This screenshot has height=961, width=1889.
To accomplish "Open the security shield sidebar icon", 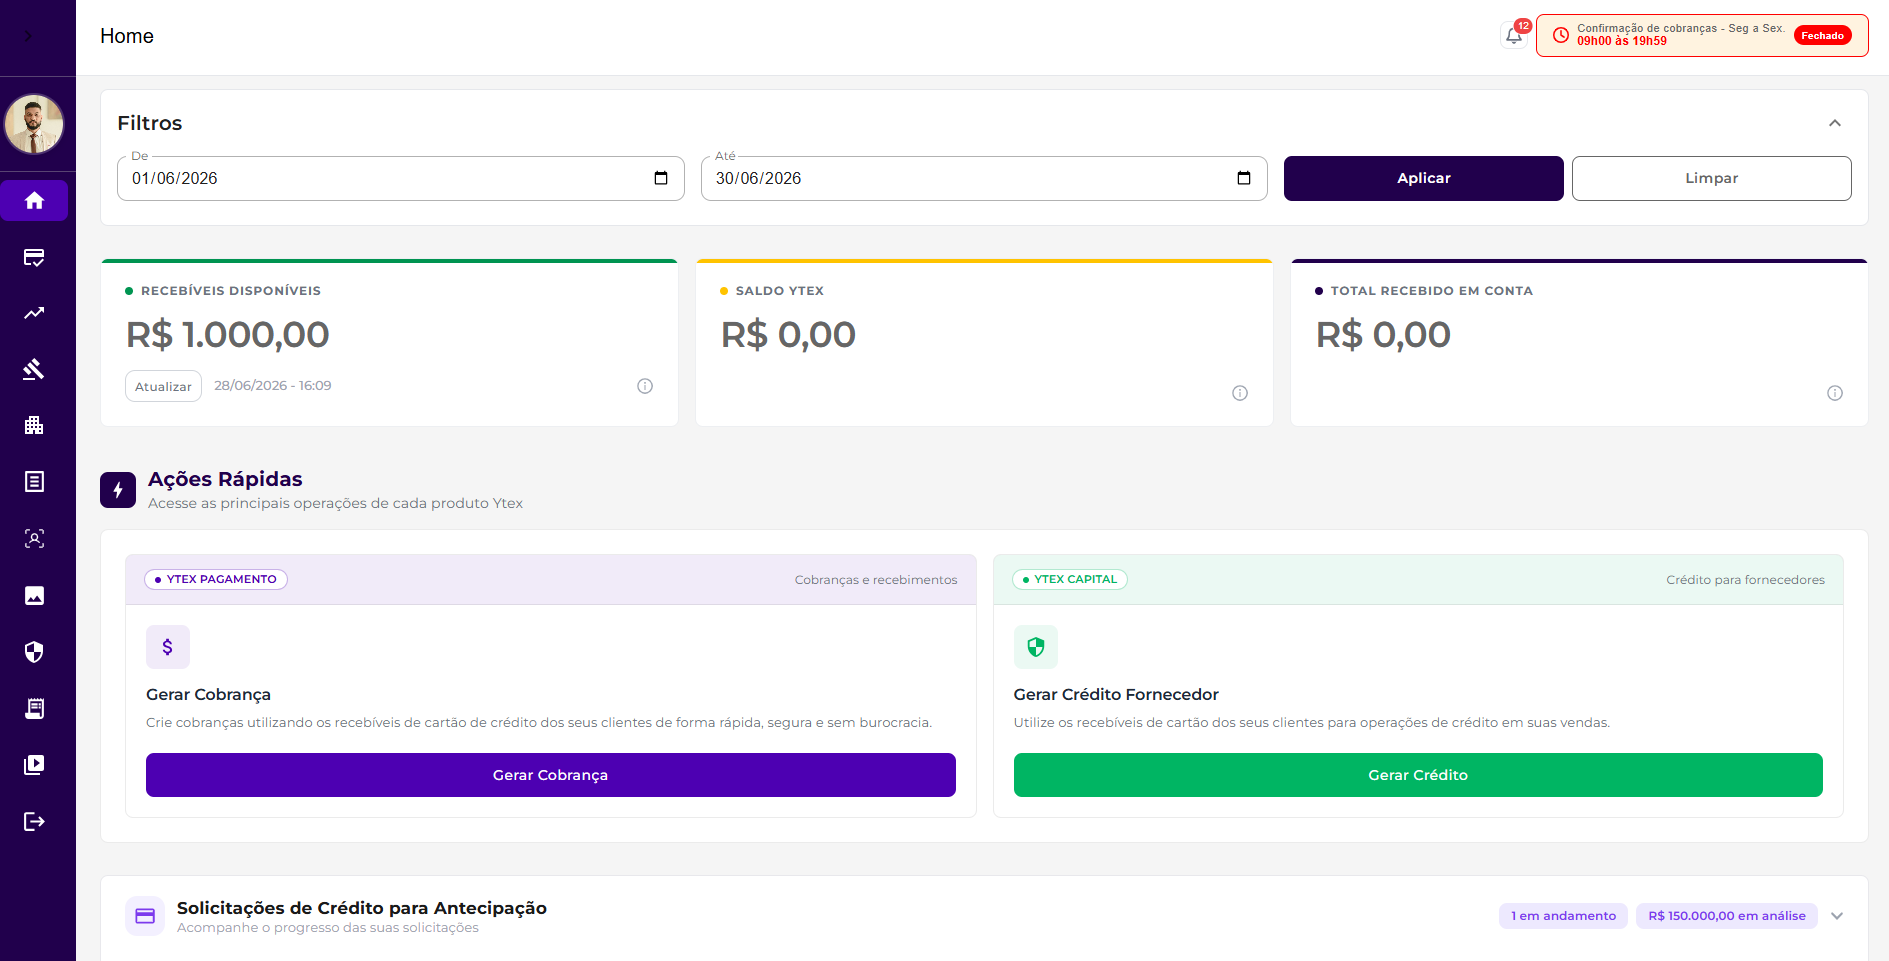I will (x=34, y=652).
